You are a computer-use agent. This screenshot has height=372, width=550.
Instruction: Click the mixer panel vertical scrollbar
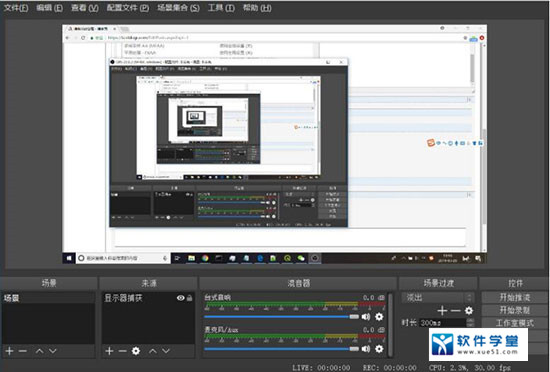pyautogui.click(x=390, y=324)
